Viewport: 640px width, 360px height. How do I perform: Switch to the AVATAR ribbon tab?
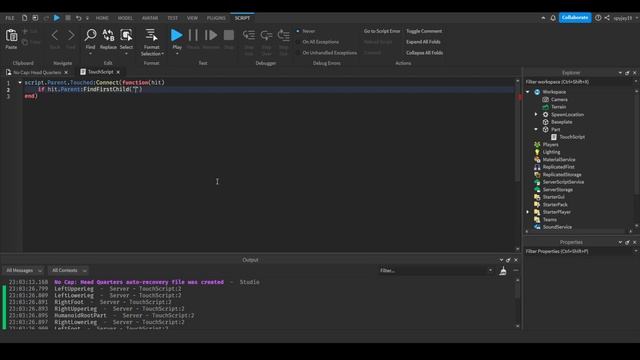150,18
